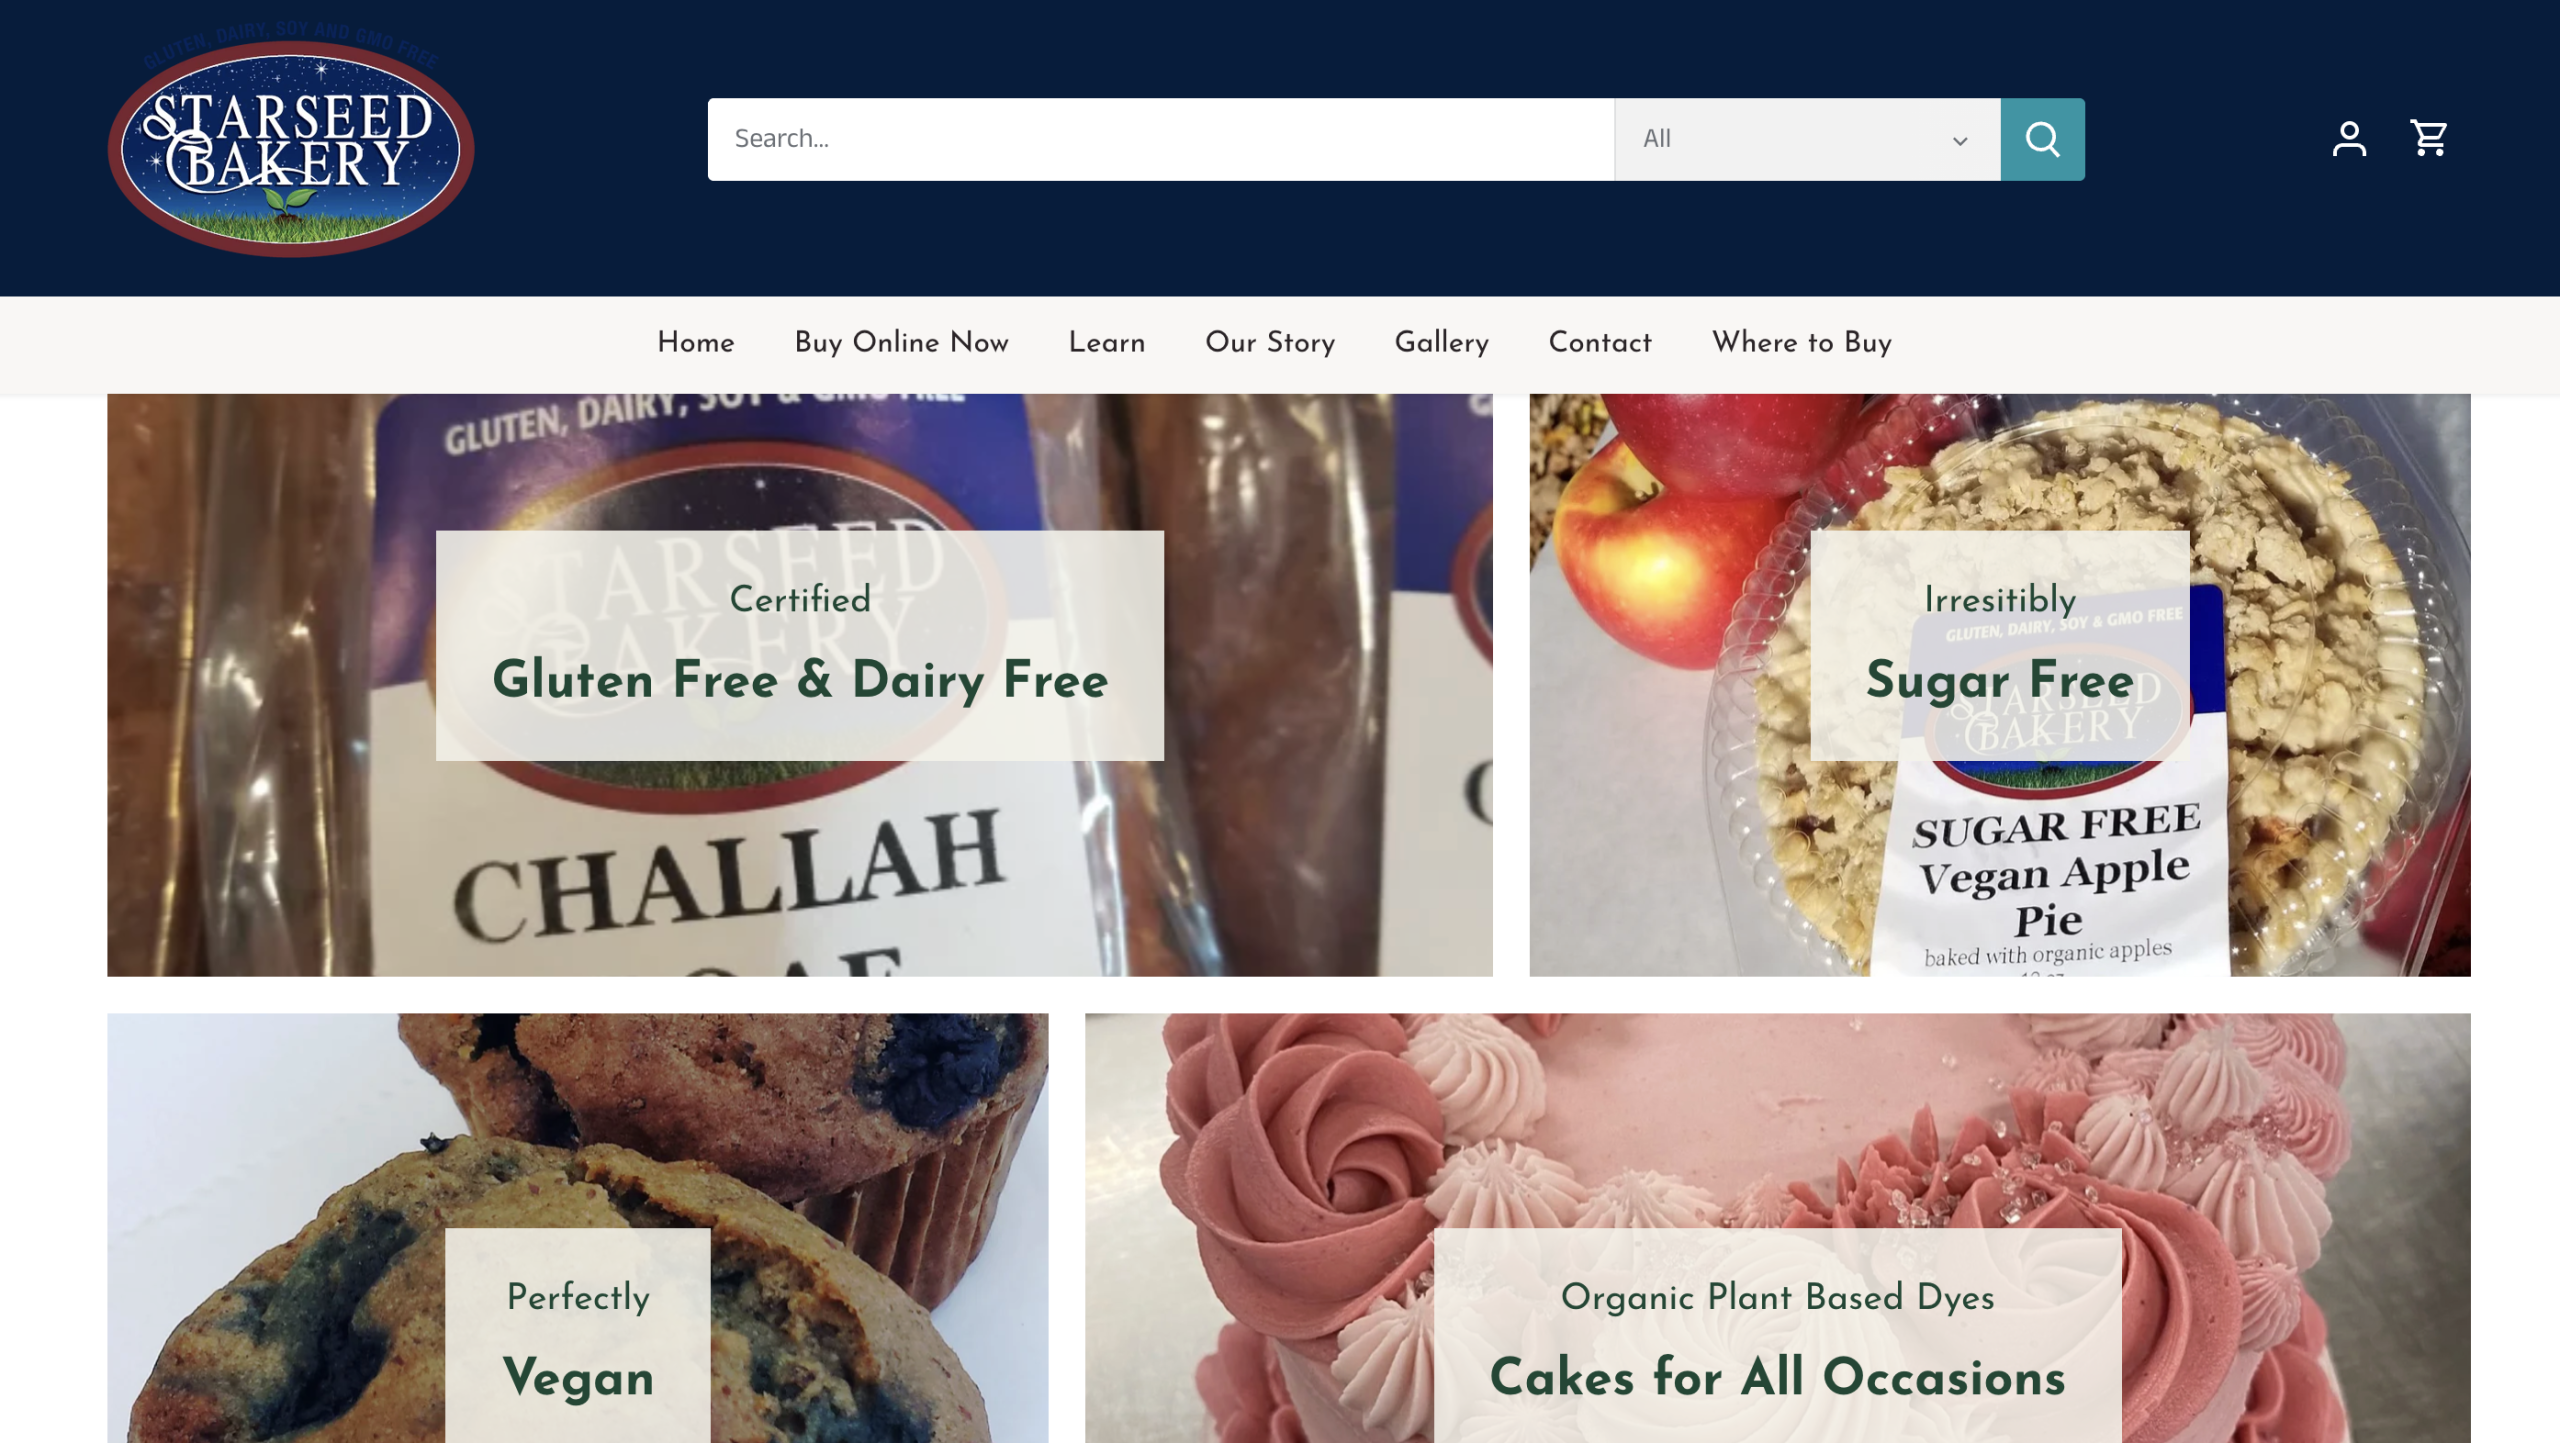2560x1443 pixels.
Task: Select the Learn navigation item
Action: (x=1106, y=343)
